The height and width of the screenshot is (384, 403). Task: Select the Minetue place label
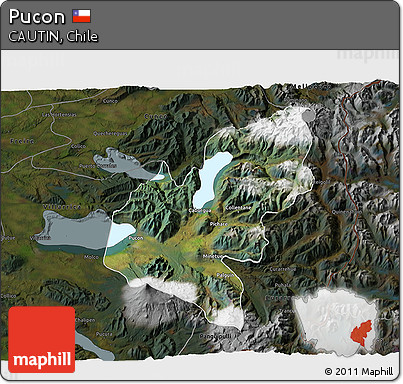213,256
